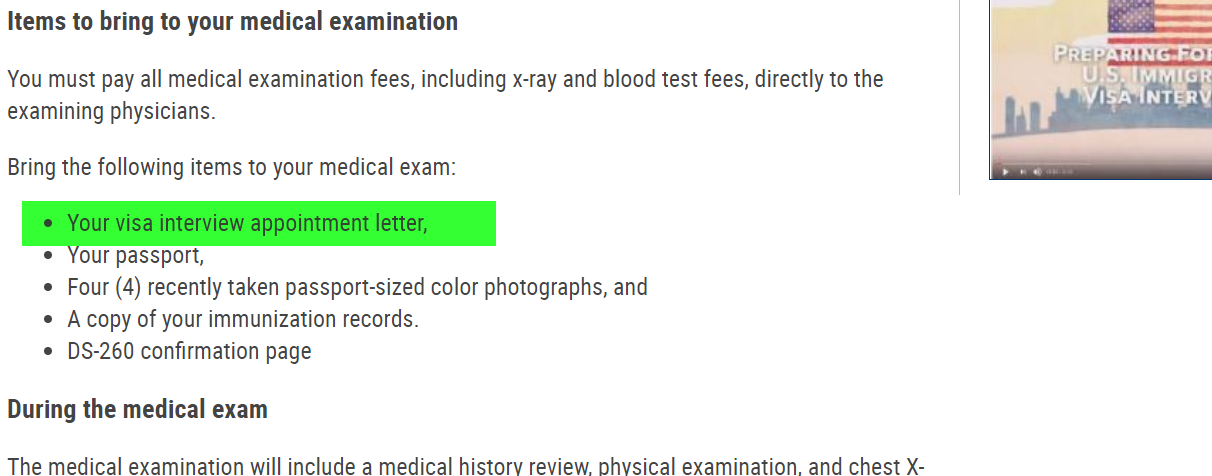Click the passport-sized color photographs list item
The width and height of the screenshot is (1212, 476).
[357, 287]
